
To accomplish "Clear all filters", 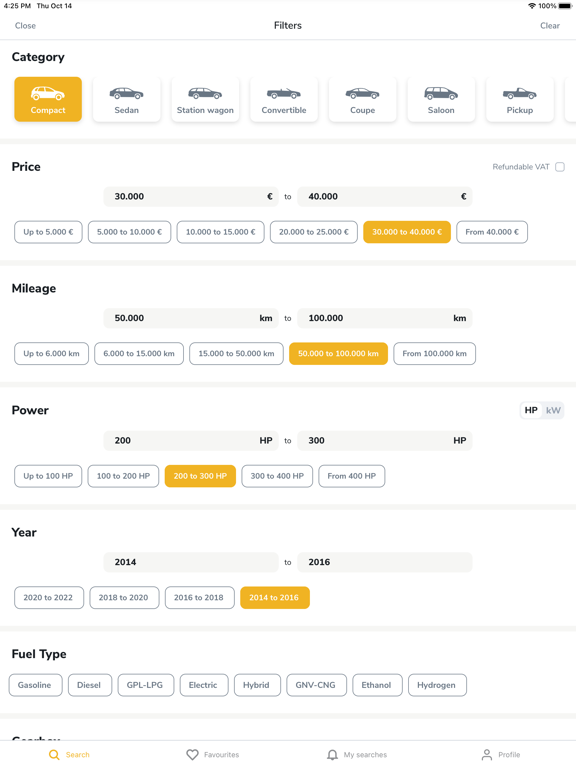I will click(x=550, y=26).
